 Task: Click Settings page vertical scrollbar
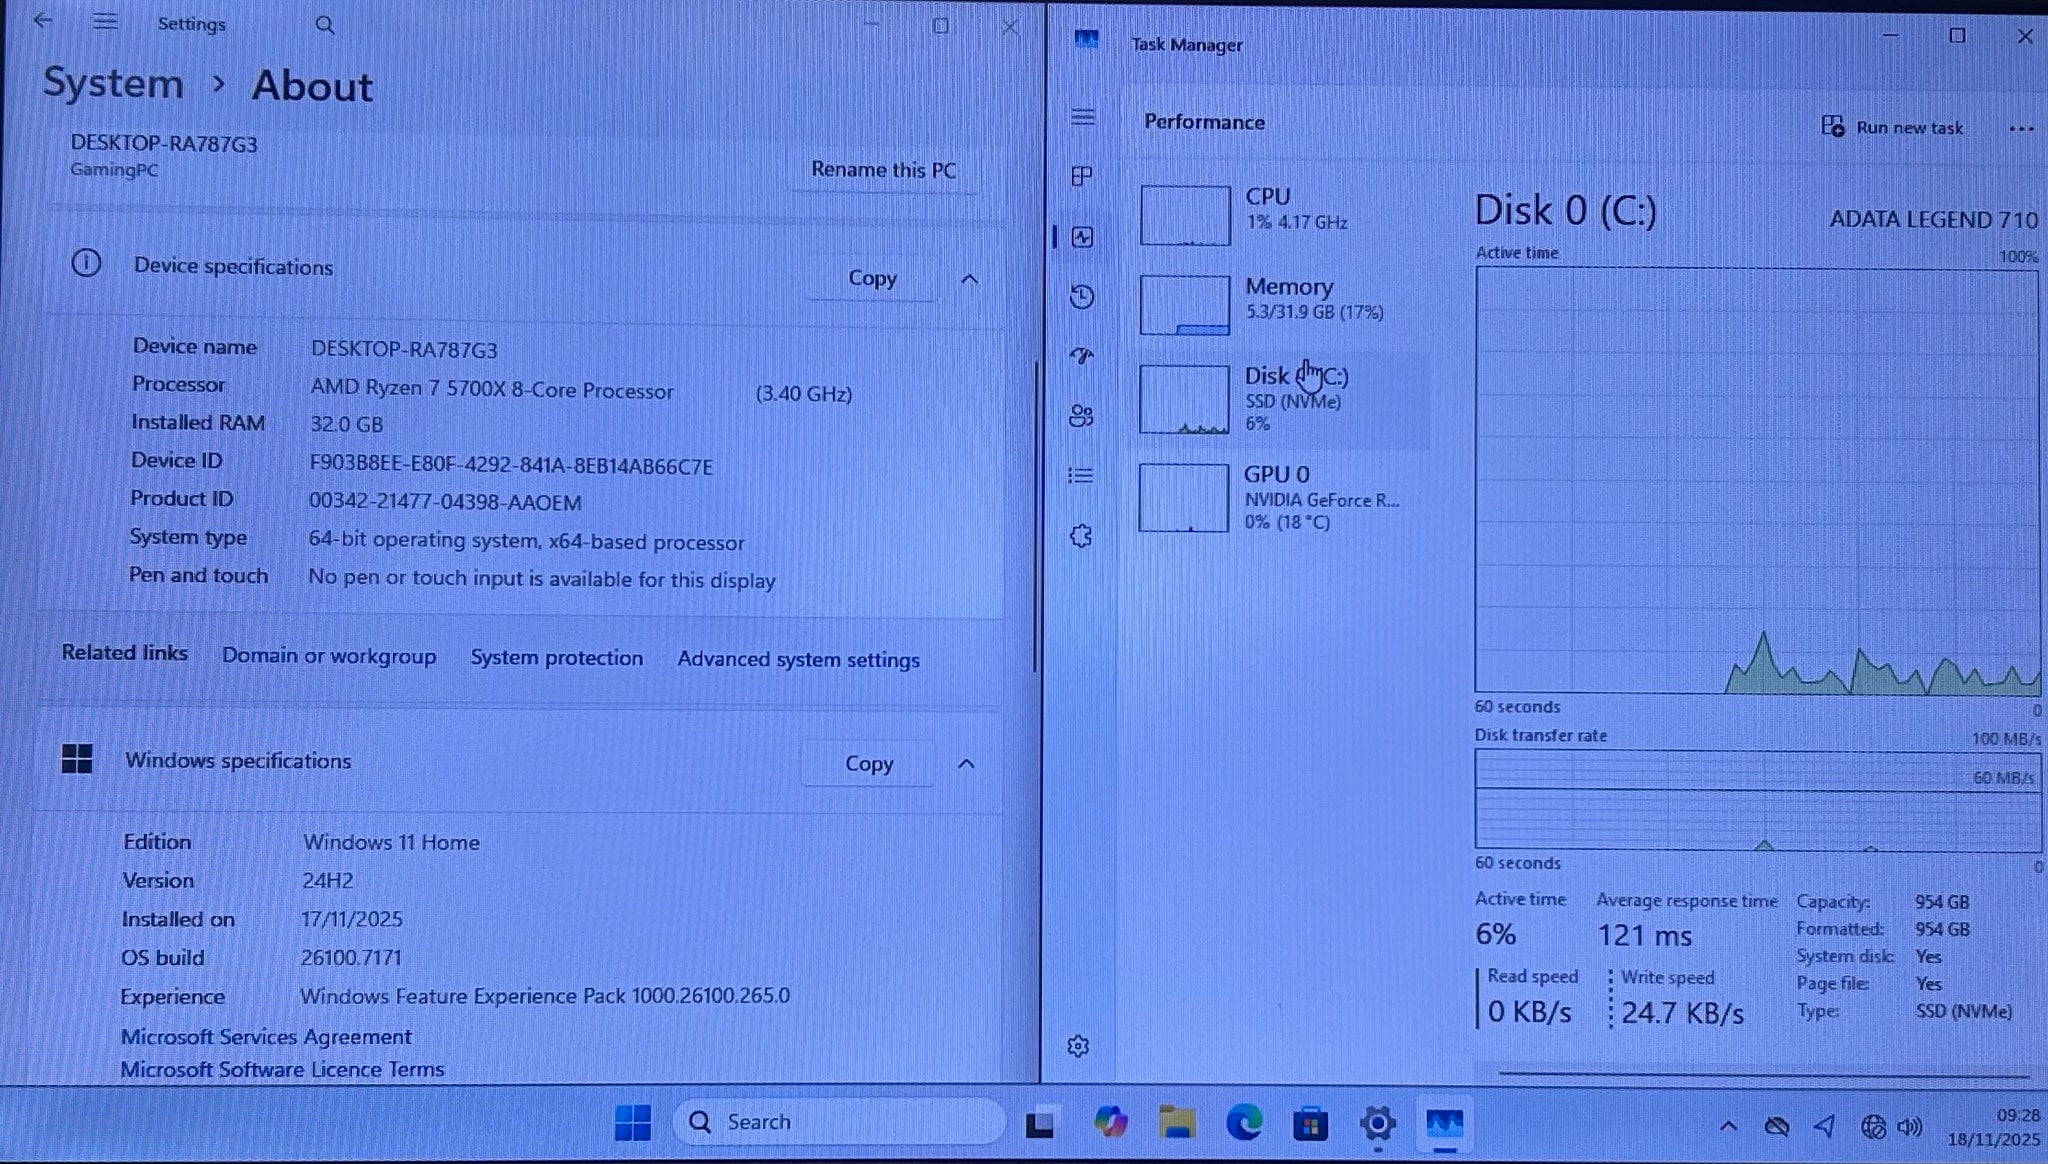(x=1036, y=515)
